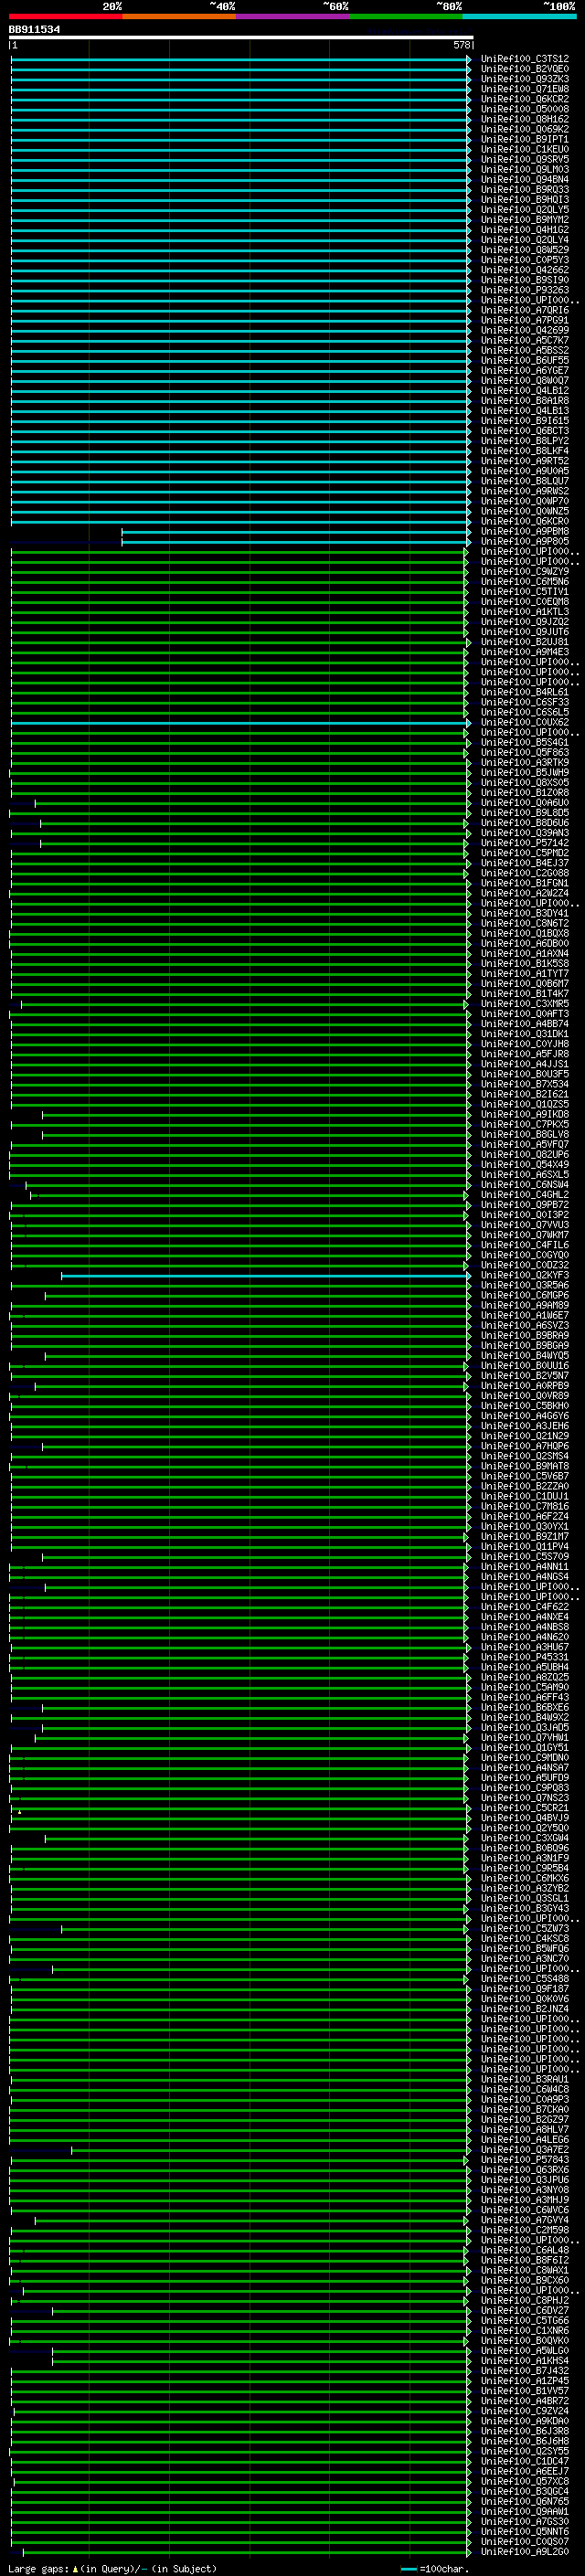Image resolution: width=585 pixels, height=2576 pixels.
Task: Select alignment label UniRef100_B9MYM2
Action: pyautogui.click(x=524, y=220)
